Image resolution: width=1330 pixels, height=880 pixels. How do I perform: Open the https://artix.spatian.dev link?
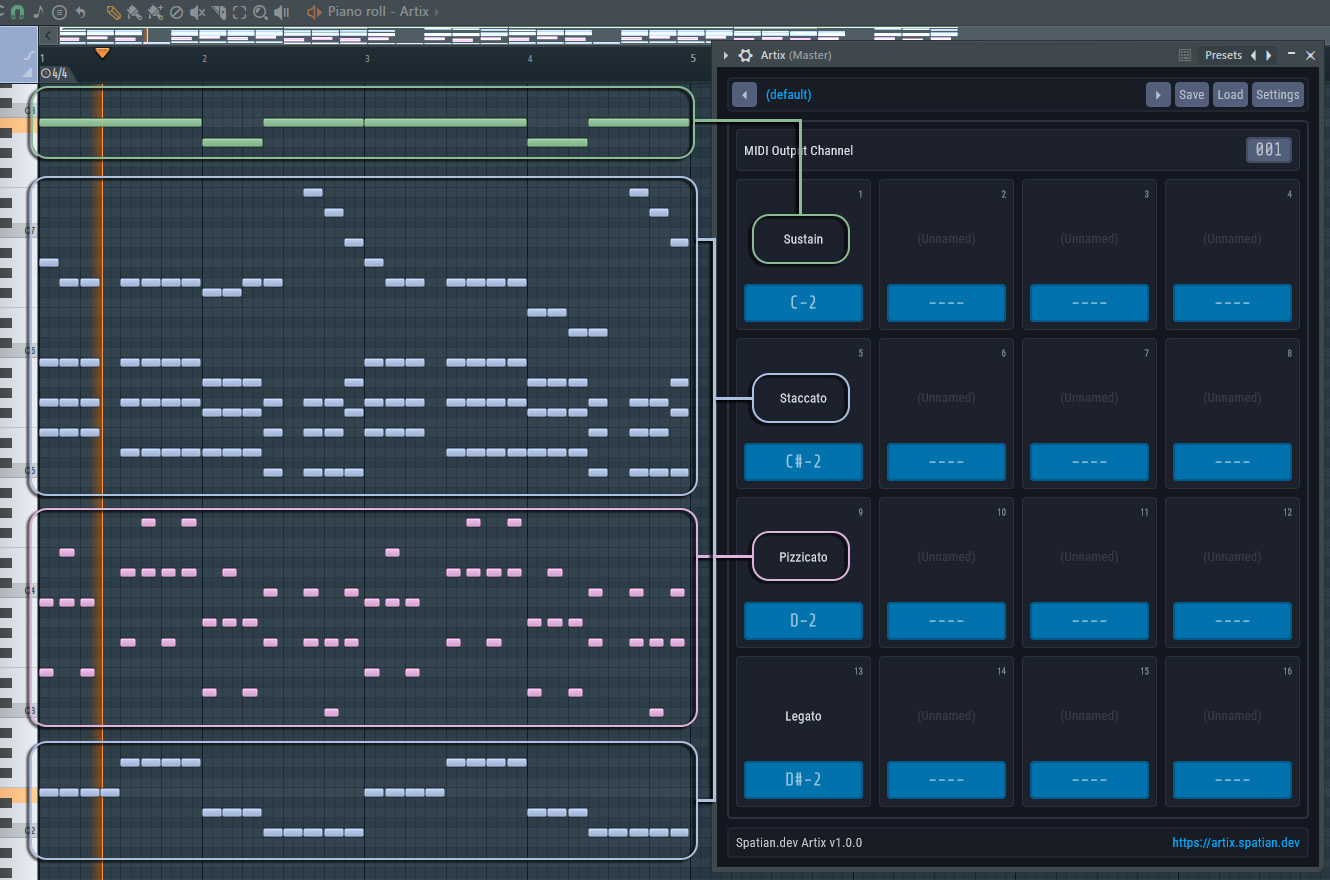[x=1236, y=843]
